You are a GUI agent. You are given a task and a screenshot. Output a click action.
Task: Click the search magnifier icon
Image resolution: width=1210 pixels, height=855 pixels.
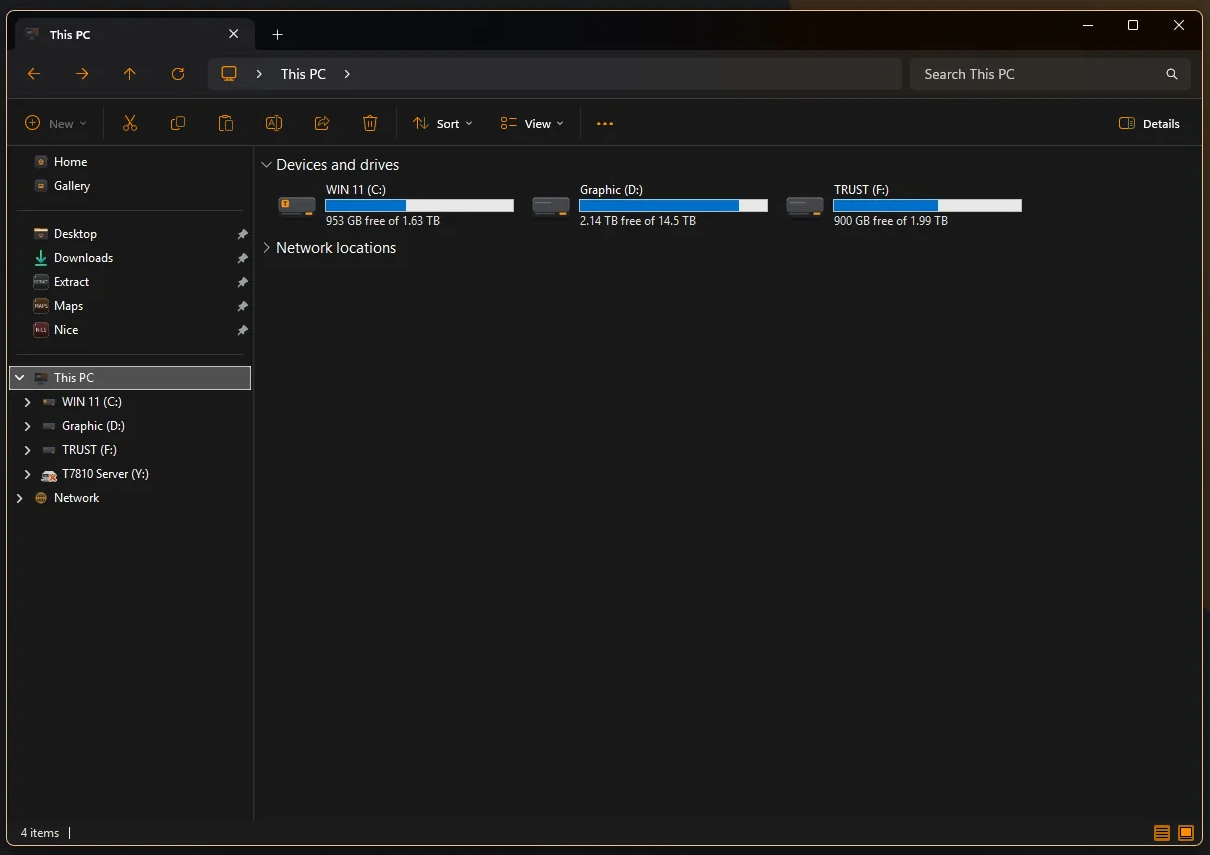pos(1172,74)
